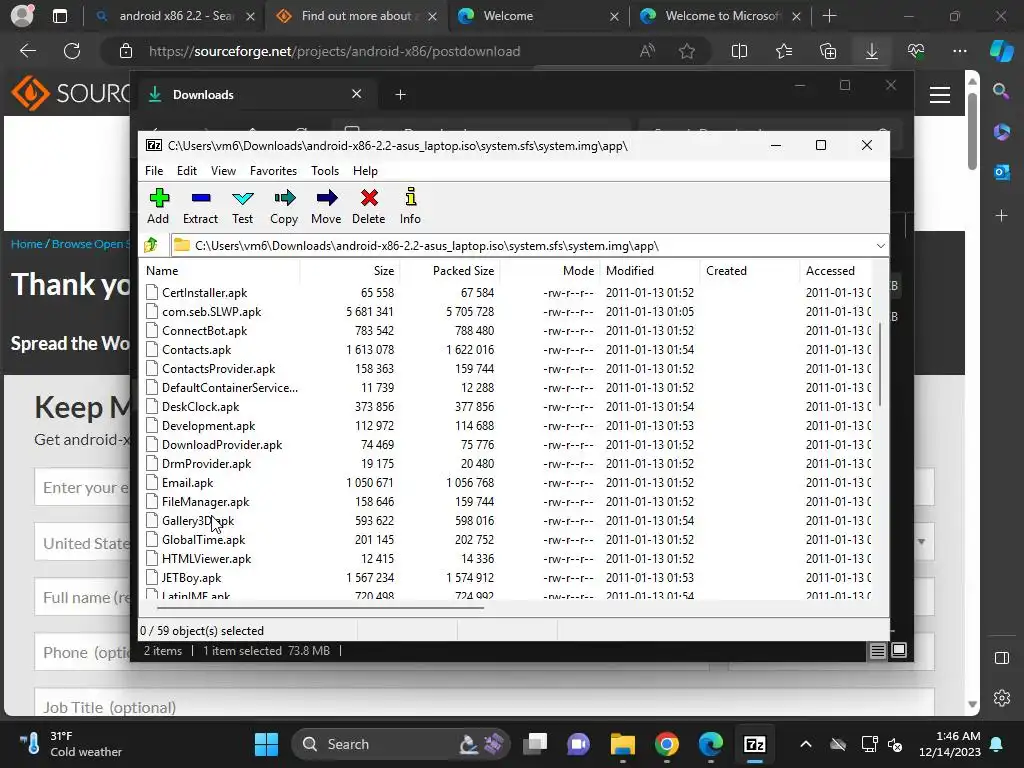Click the Extract toolbar icon
This screenshot has width=1024, height=768.
tap(200, 206)
